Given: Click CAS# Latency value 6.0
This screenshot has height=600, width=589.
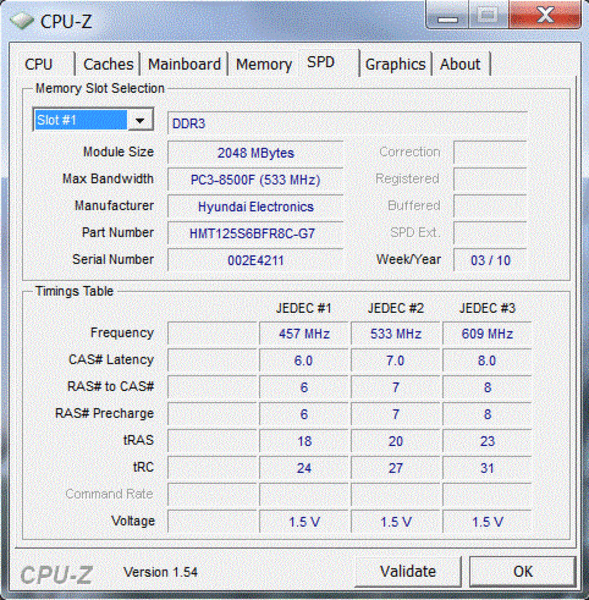Looking at the screenshot, I should tap(303, 360).
